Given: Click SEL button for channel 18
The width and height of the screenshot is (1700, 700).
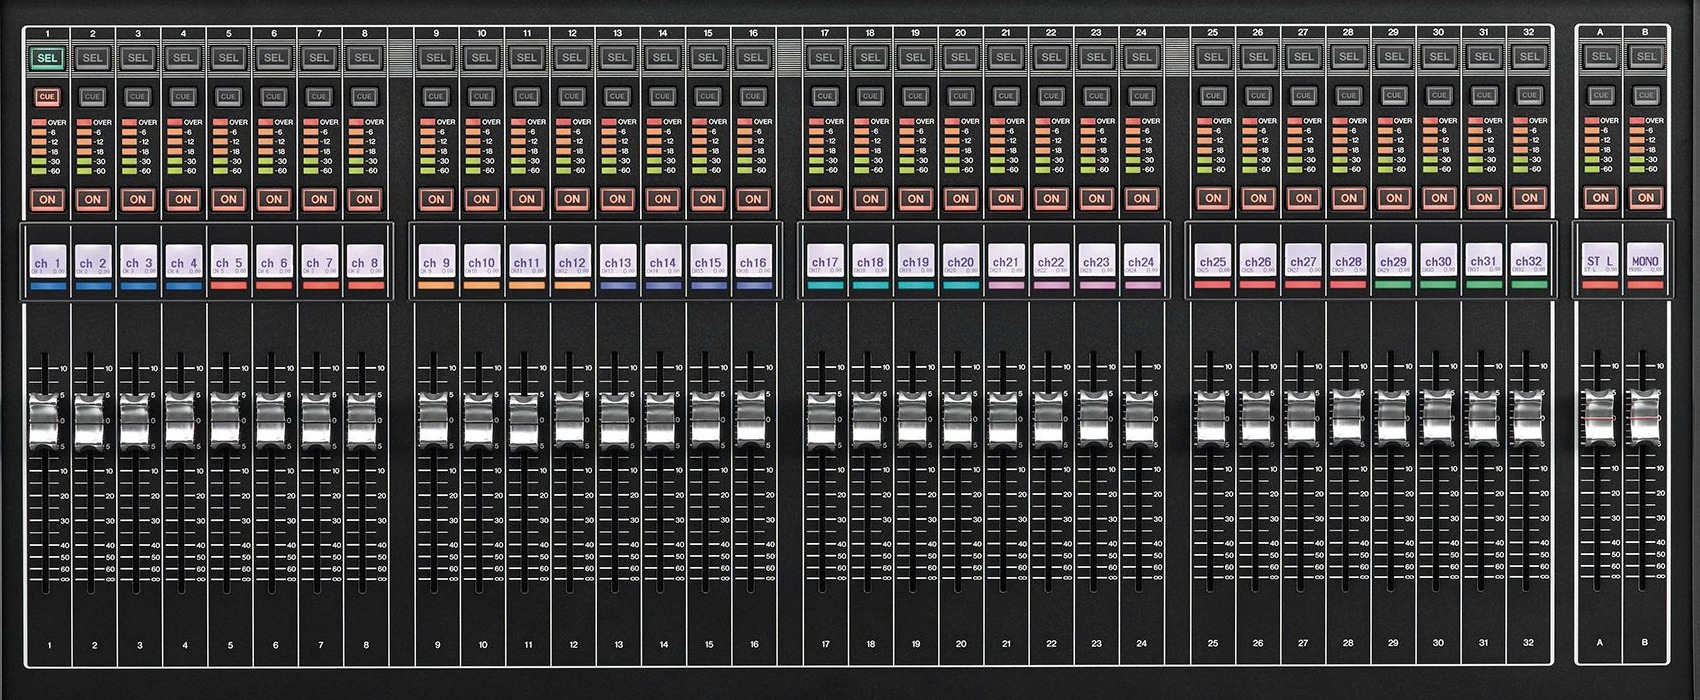Looking at the screenshot, I should 871,57.
